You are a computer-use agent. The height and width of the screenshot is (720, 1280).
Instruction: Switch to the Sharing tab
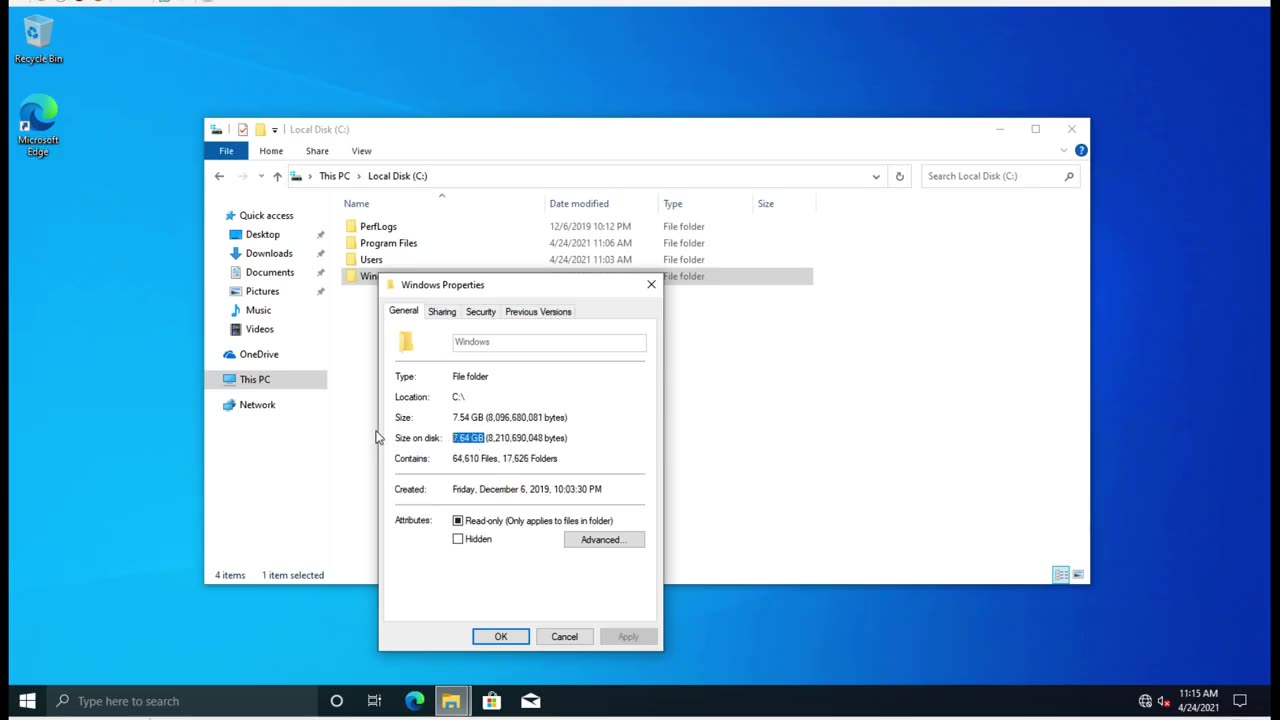(x=442, y=312)
